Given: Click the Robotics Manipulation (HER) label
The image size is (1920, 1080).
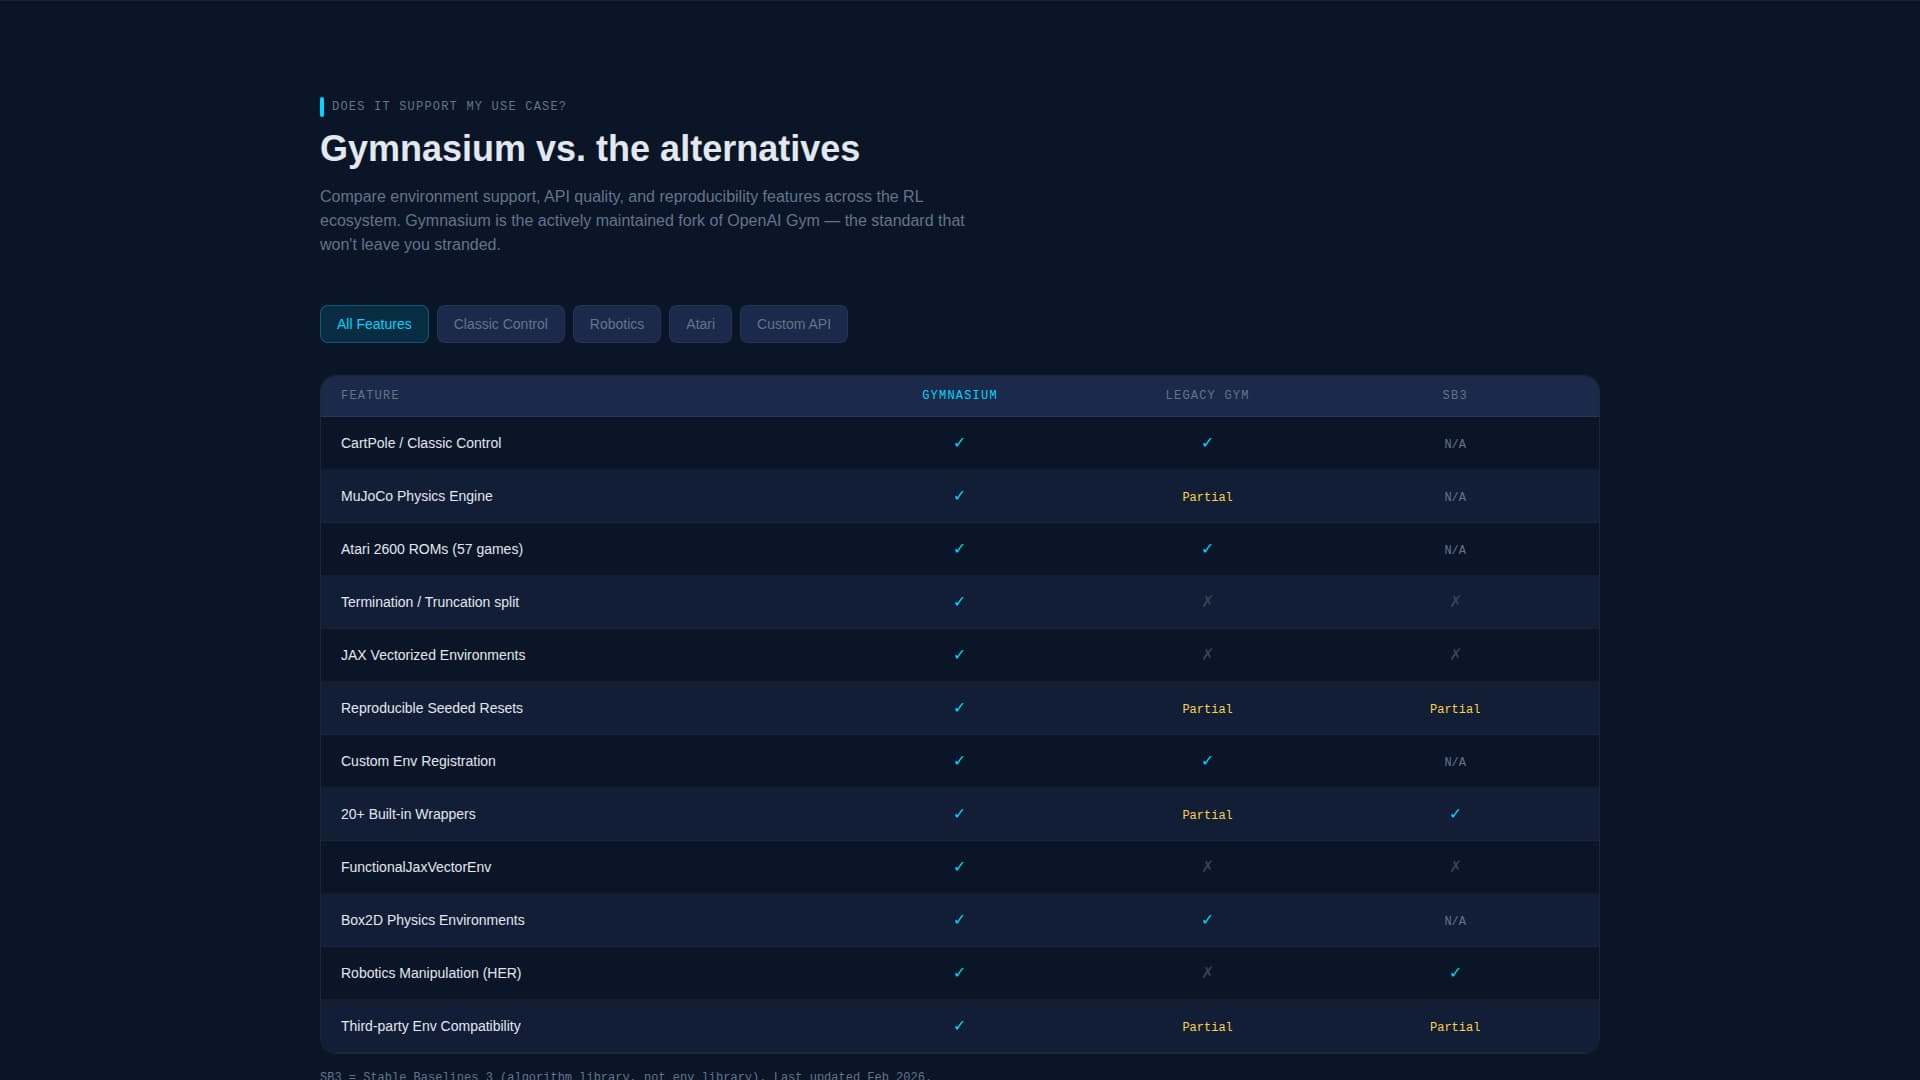Looking at the screenshot, I should [x=431, y=973].
